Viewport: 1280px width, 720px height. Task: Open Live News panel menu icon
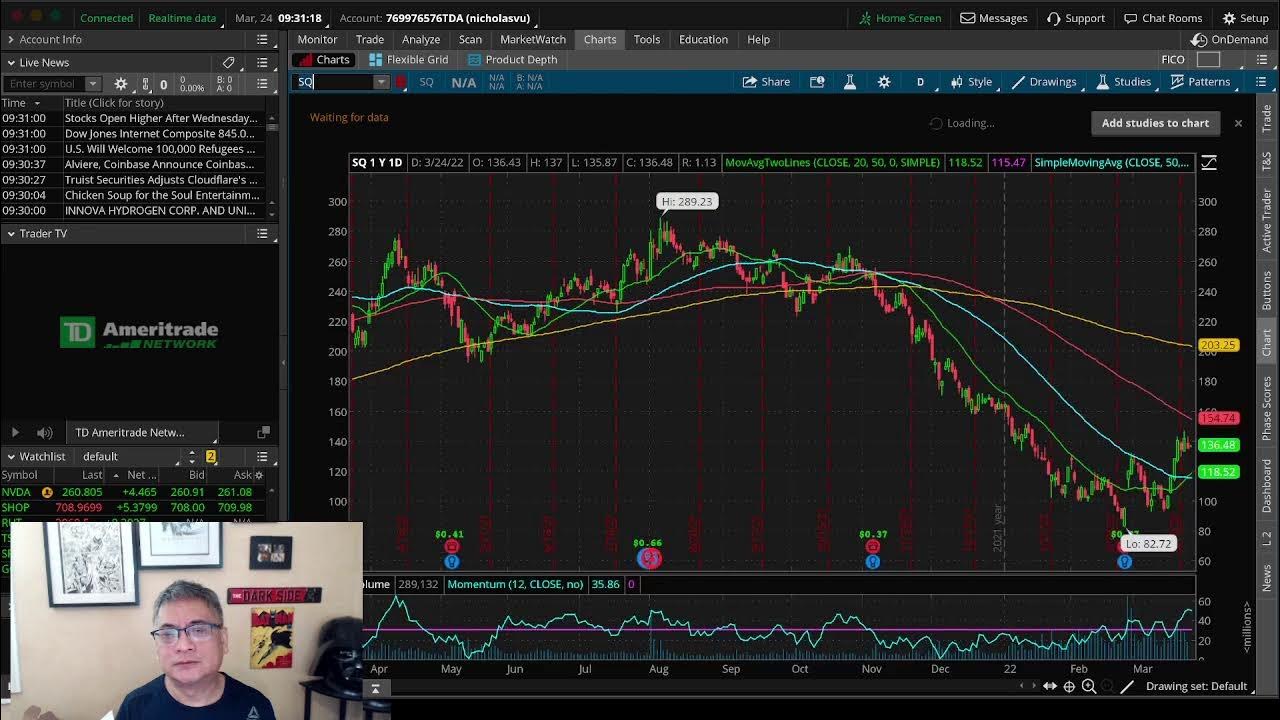click(262, 62)
